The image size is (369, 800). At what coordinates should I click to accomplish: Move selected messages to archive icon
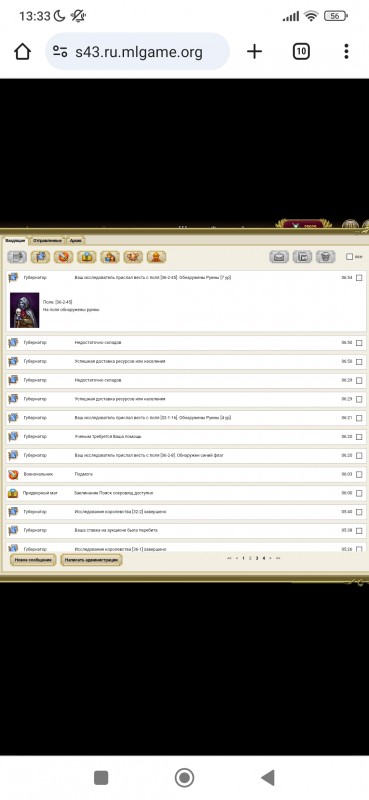click(x=302, y=257)
